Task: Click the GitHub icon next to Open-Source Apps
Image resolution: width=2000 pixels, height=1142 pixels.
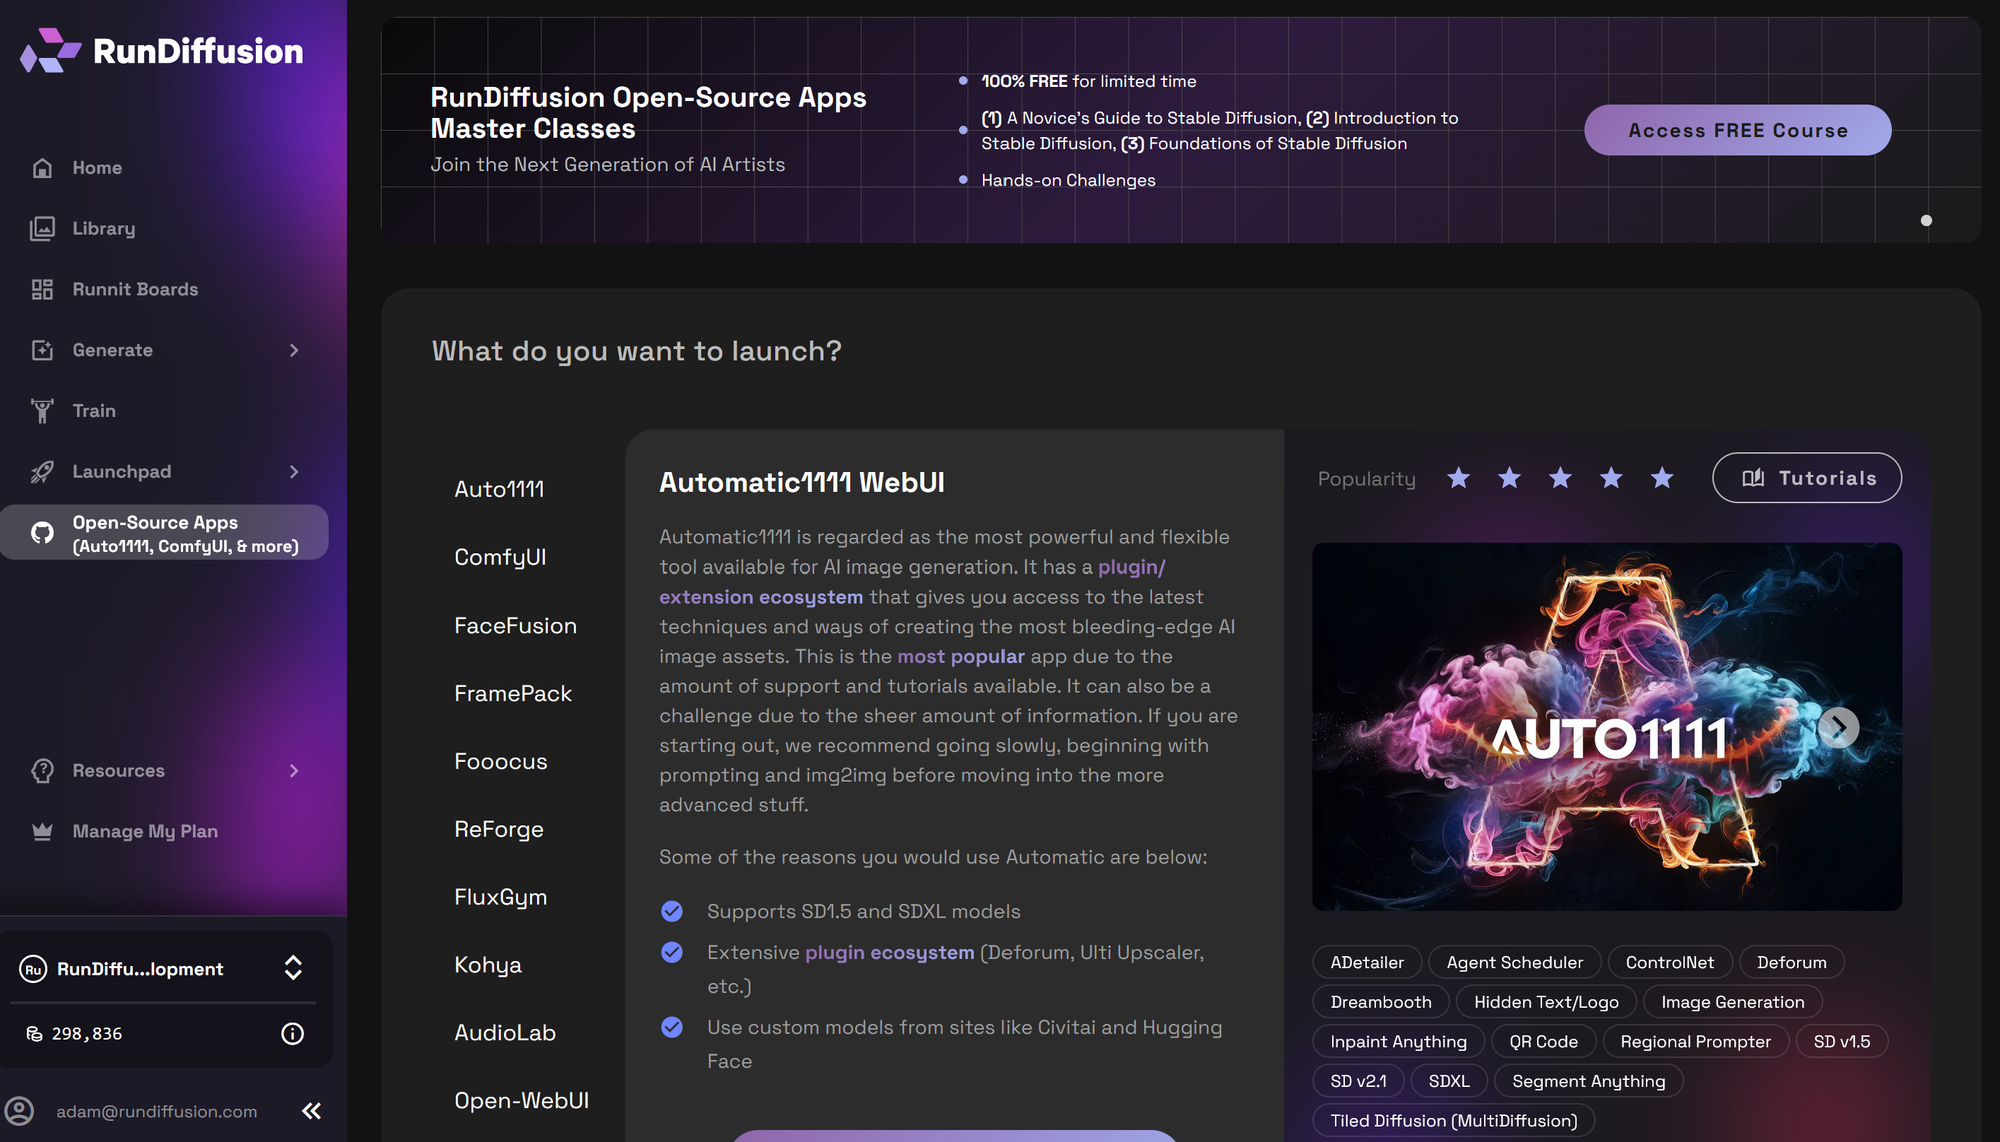Action: (x=41, y=532)
